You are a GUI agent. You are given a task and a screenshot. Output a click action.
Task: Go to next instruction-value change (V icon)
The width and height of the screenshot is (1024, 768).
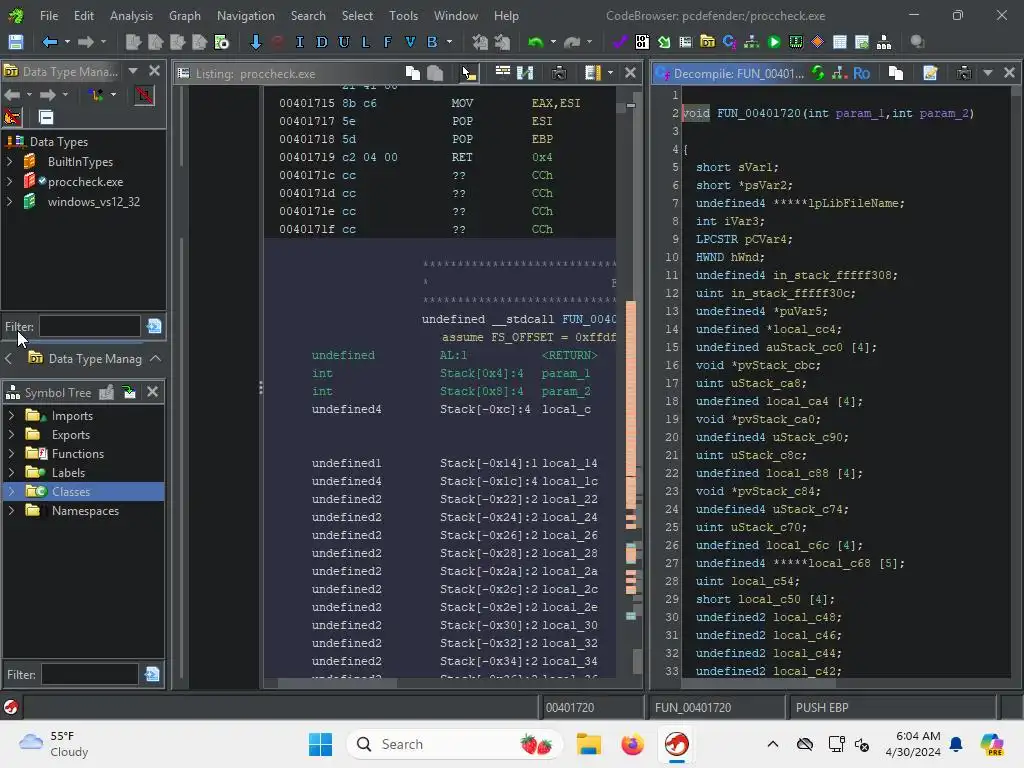(409, 42)
